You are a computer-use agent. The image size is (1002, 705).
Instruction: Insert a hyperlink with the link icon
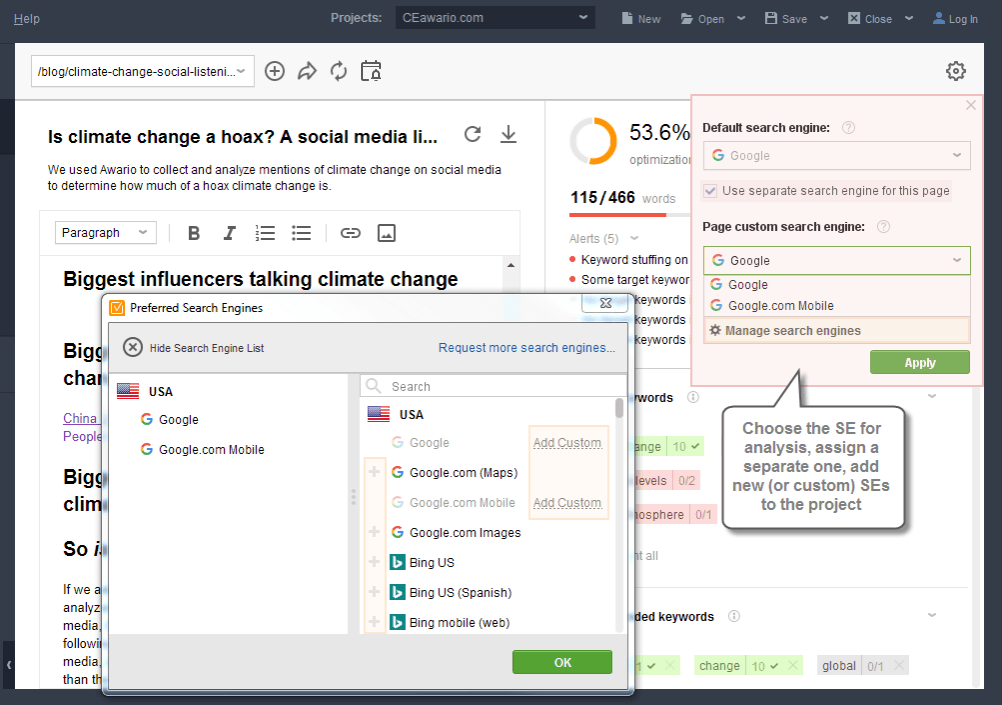tap(350, 233)
